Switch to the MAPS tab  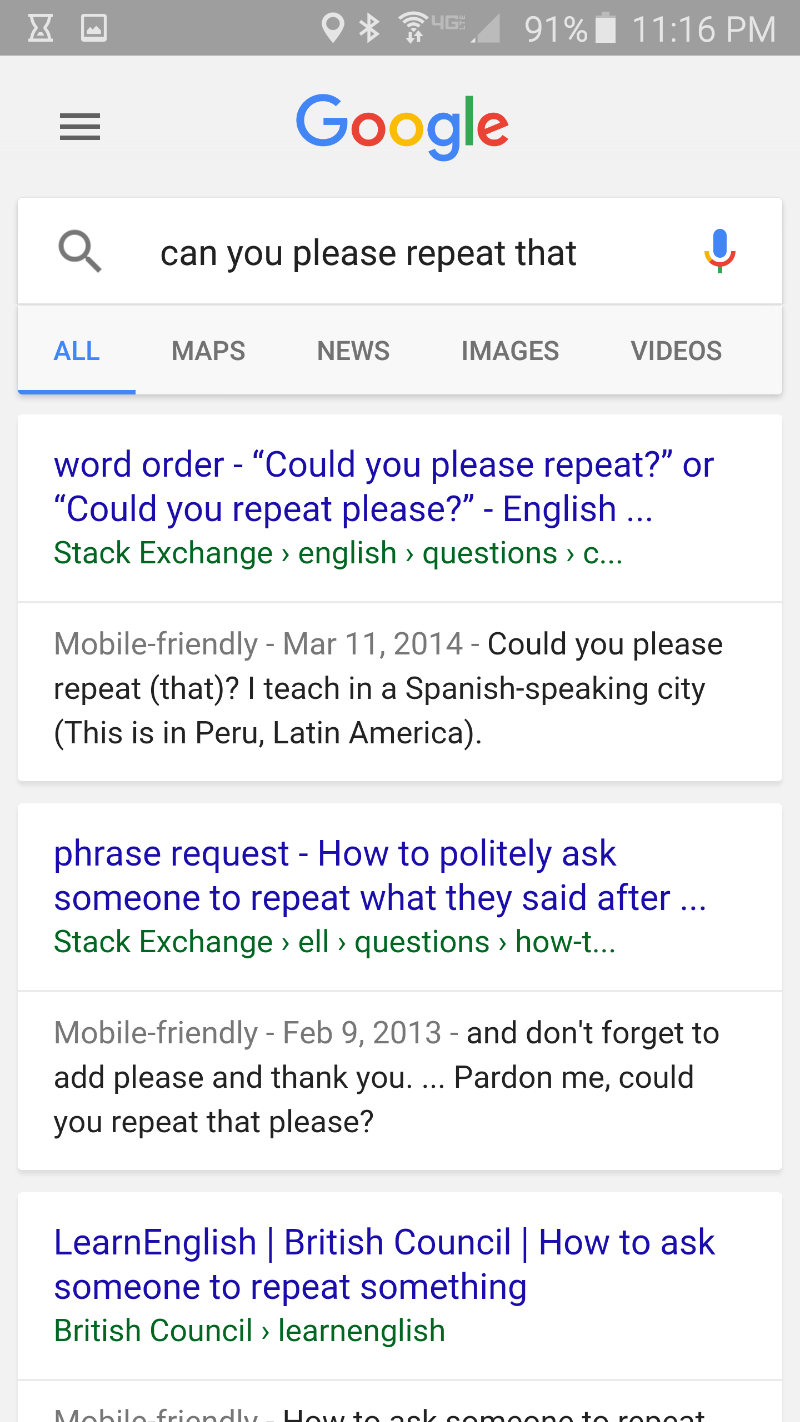point(208,351)
